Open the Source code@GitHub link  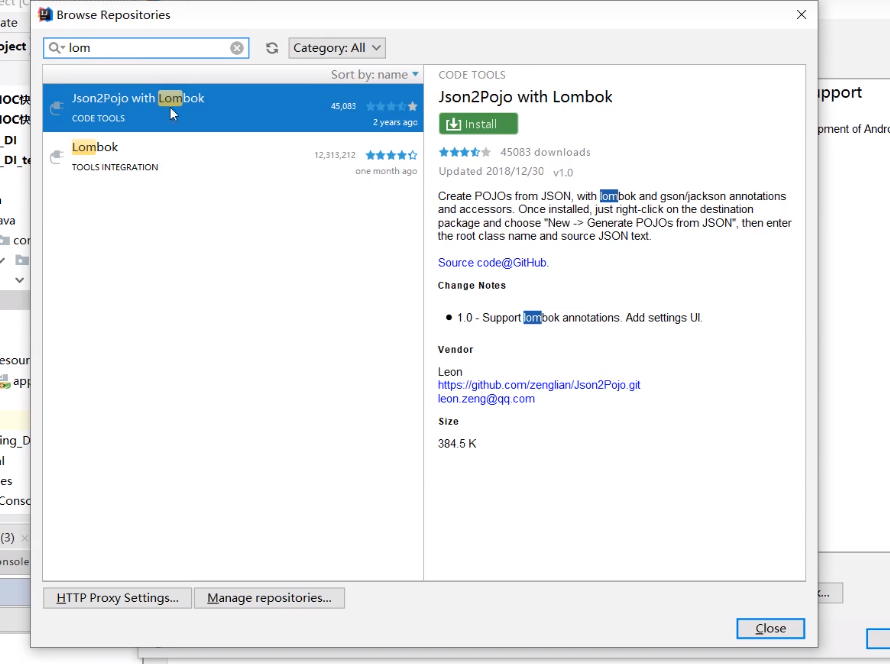point(492,263)
